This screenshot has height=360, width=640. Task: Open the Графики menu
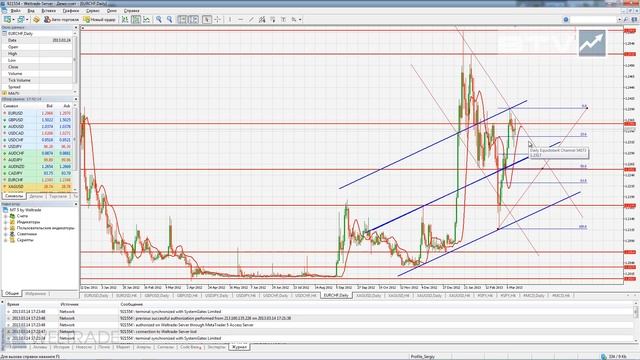point(71,11)
